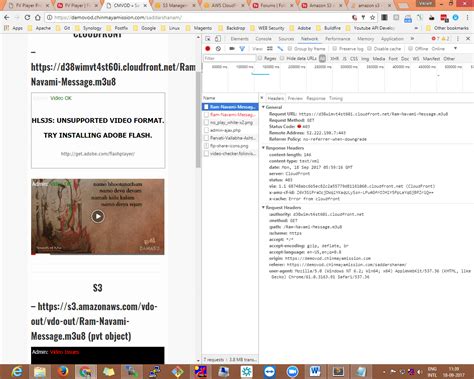The image size is (474, 379).
Task: Open the Chrome three-dot menu
Action: [468, 17]
